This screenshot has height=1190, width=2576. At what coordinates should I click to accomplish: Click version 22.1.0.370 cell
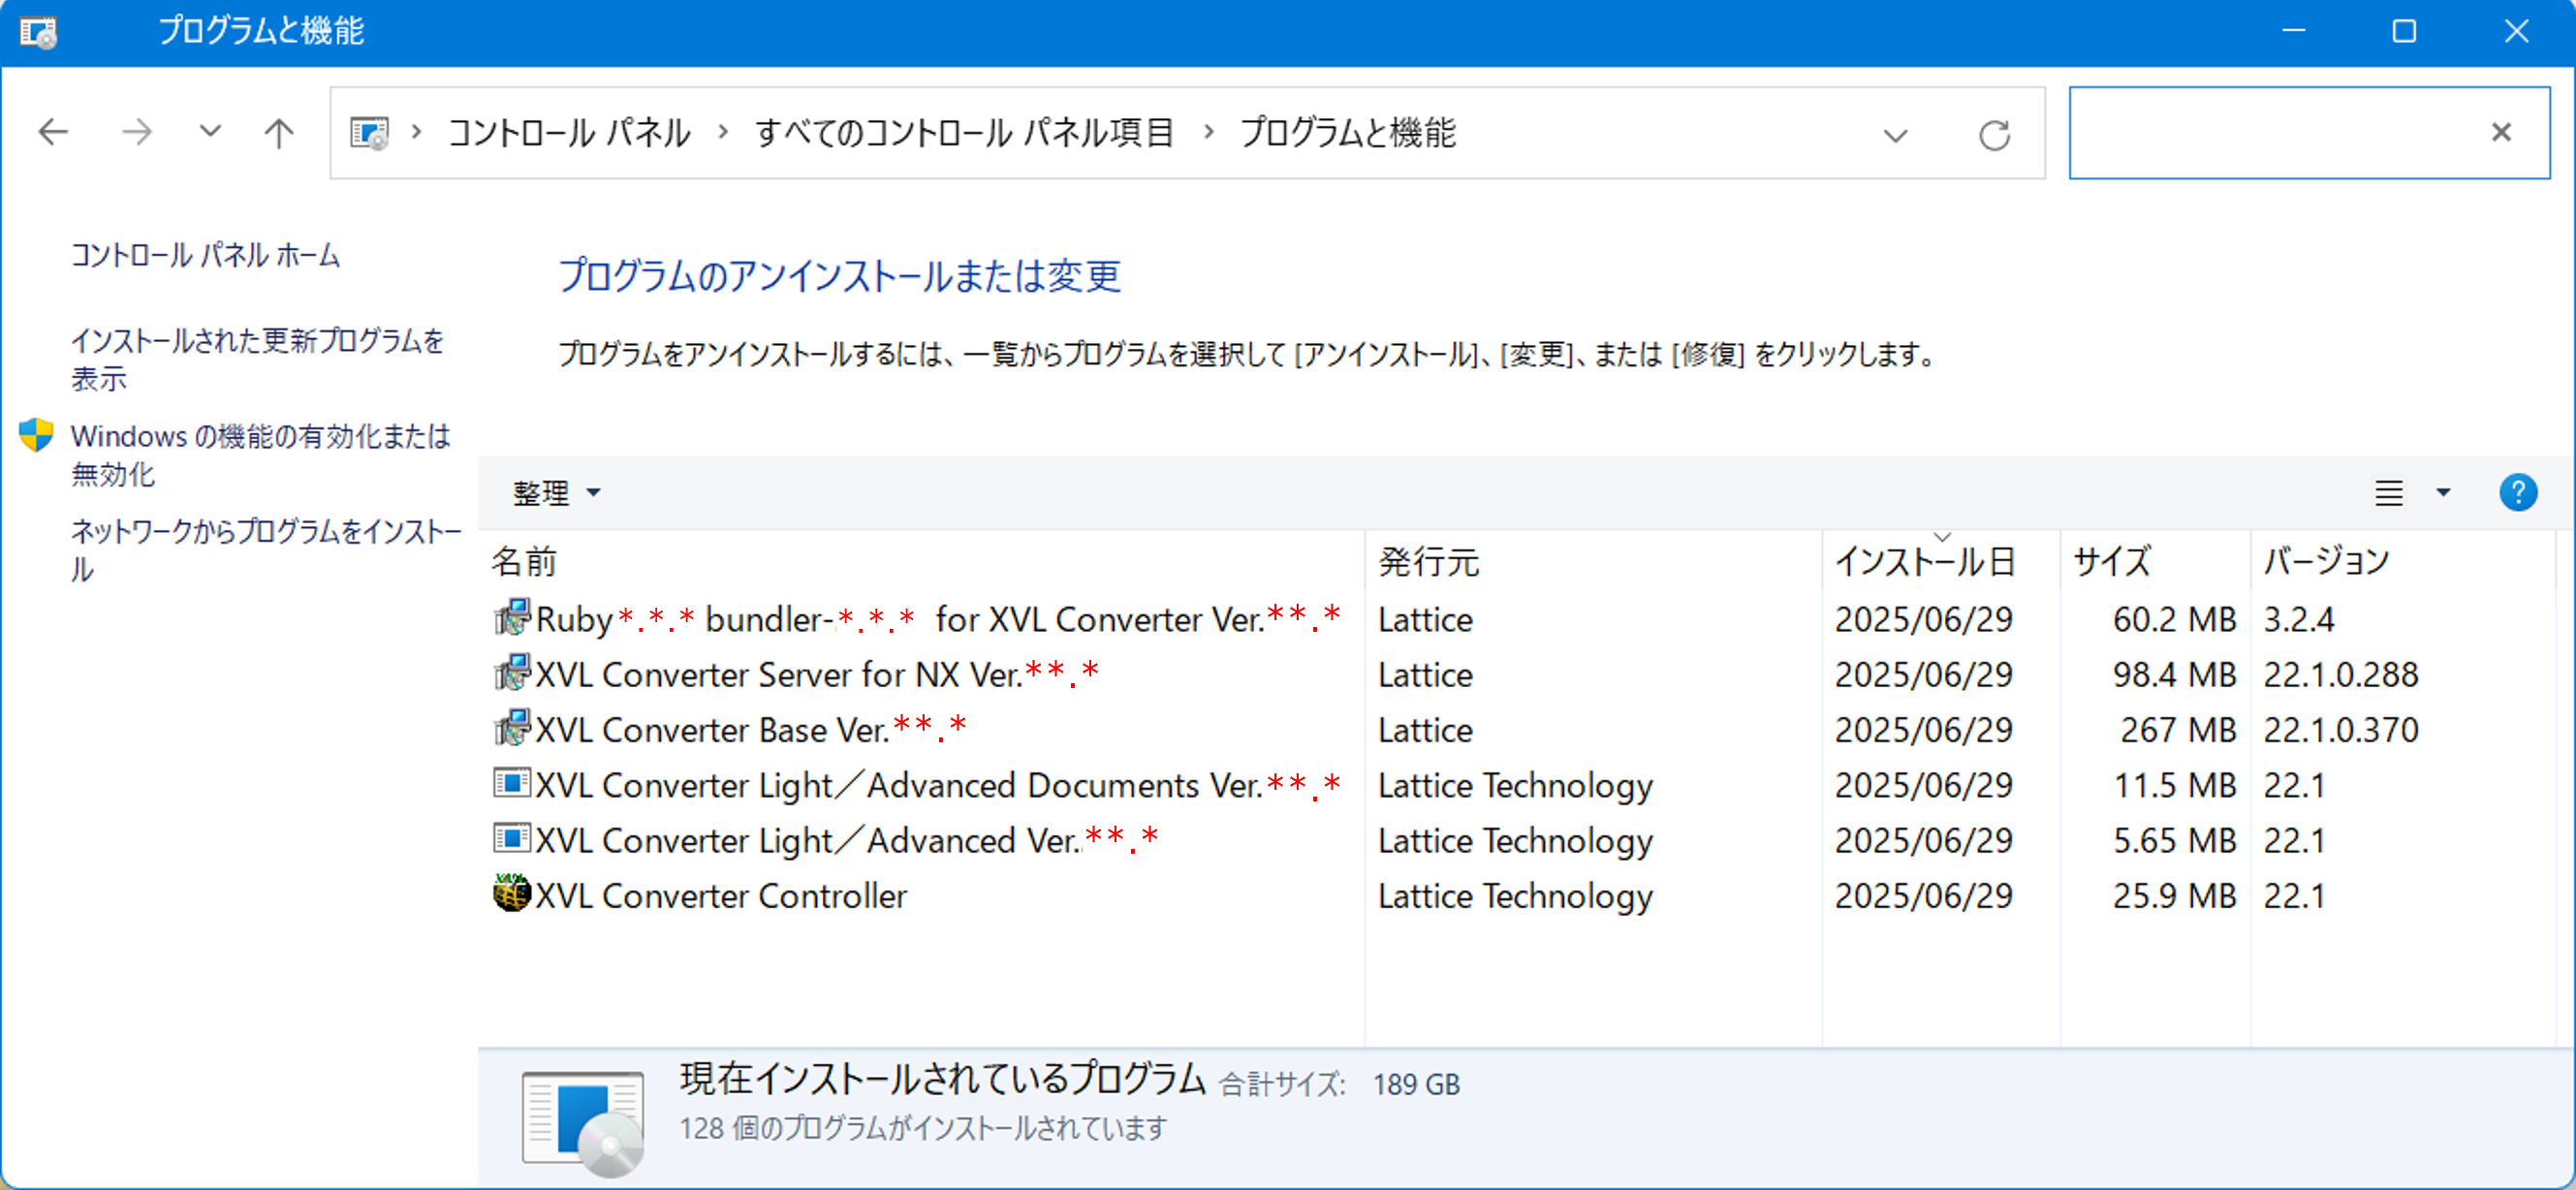point(2340,730)
